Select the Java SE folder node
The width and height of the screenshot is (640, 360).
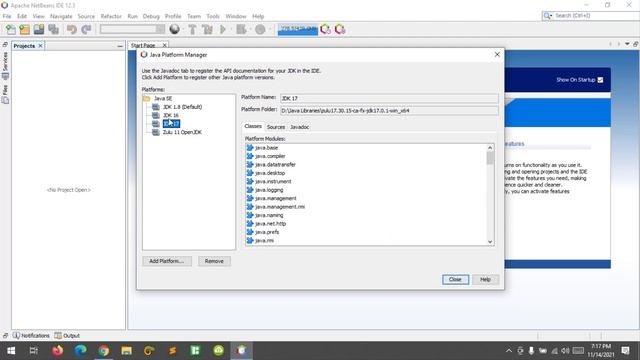tap(163, 98)
